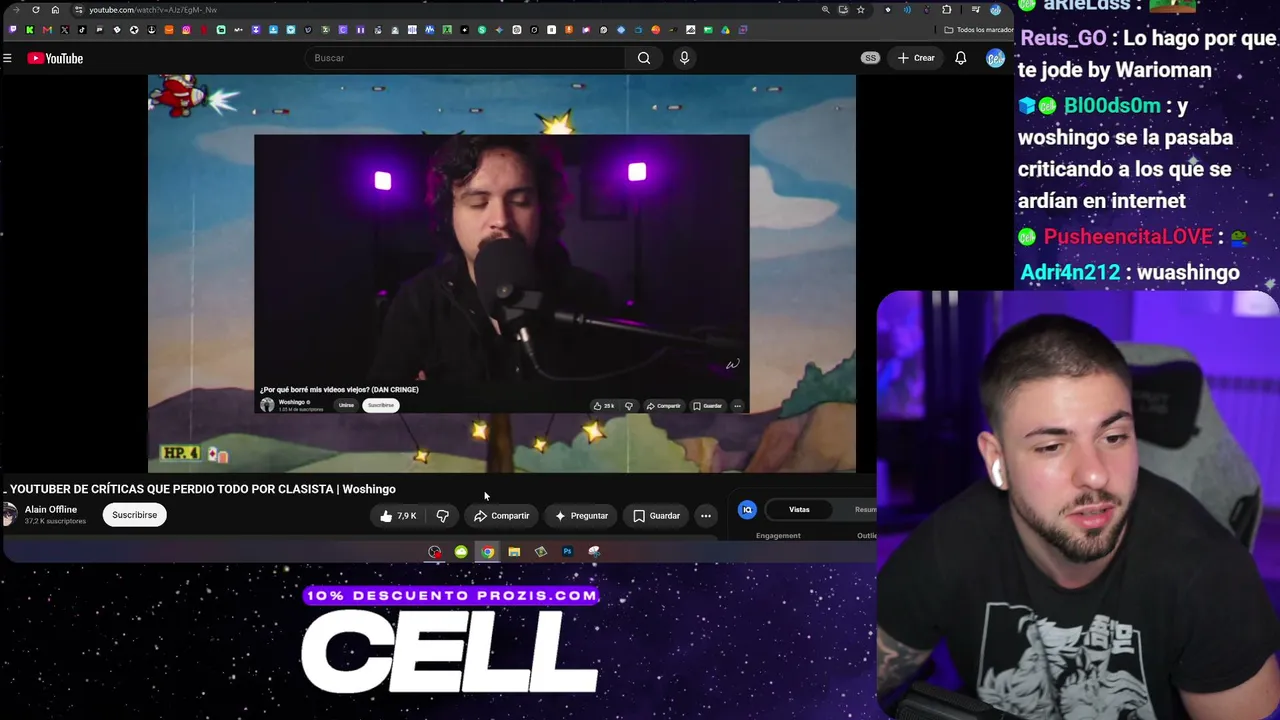The height and width of the screenshot is (720, 1280).
Task: Go to the browser home page
Action: coord(55,10)
